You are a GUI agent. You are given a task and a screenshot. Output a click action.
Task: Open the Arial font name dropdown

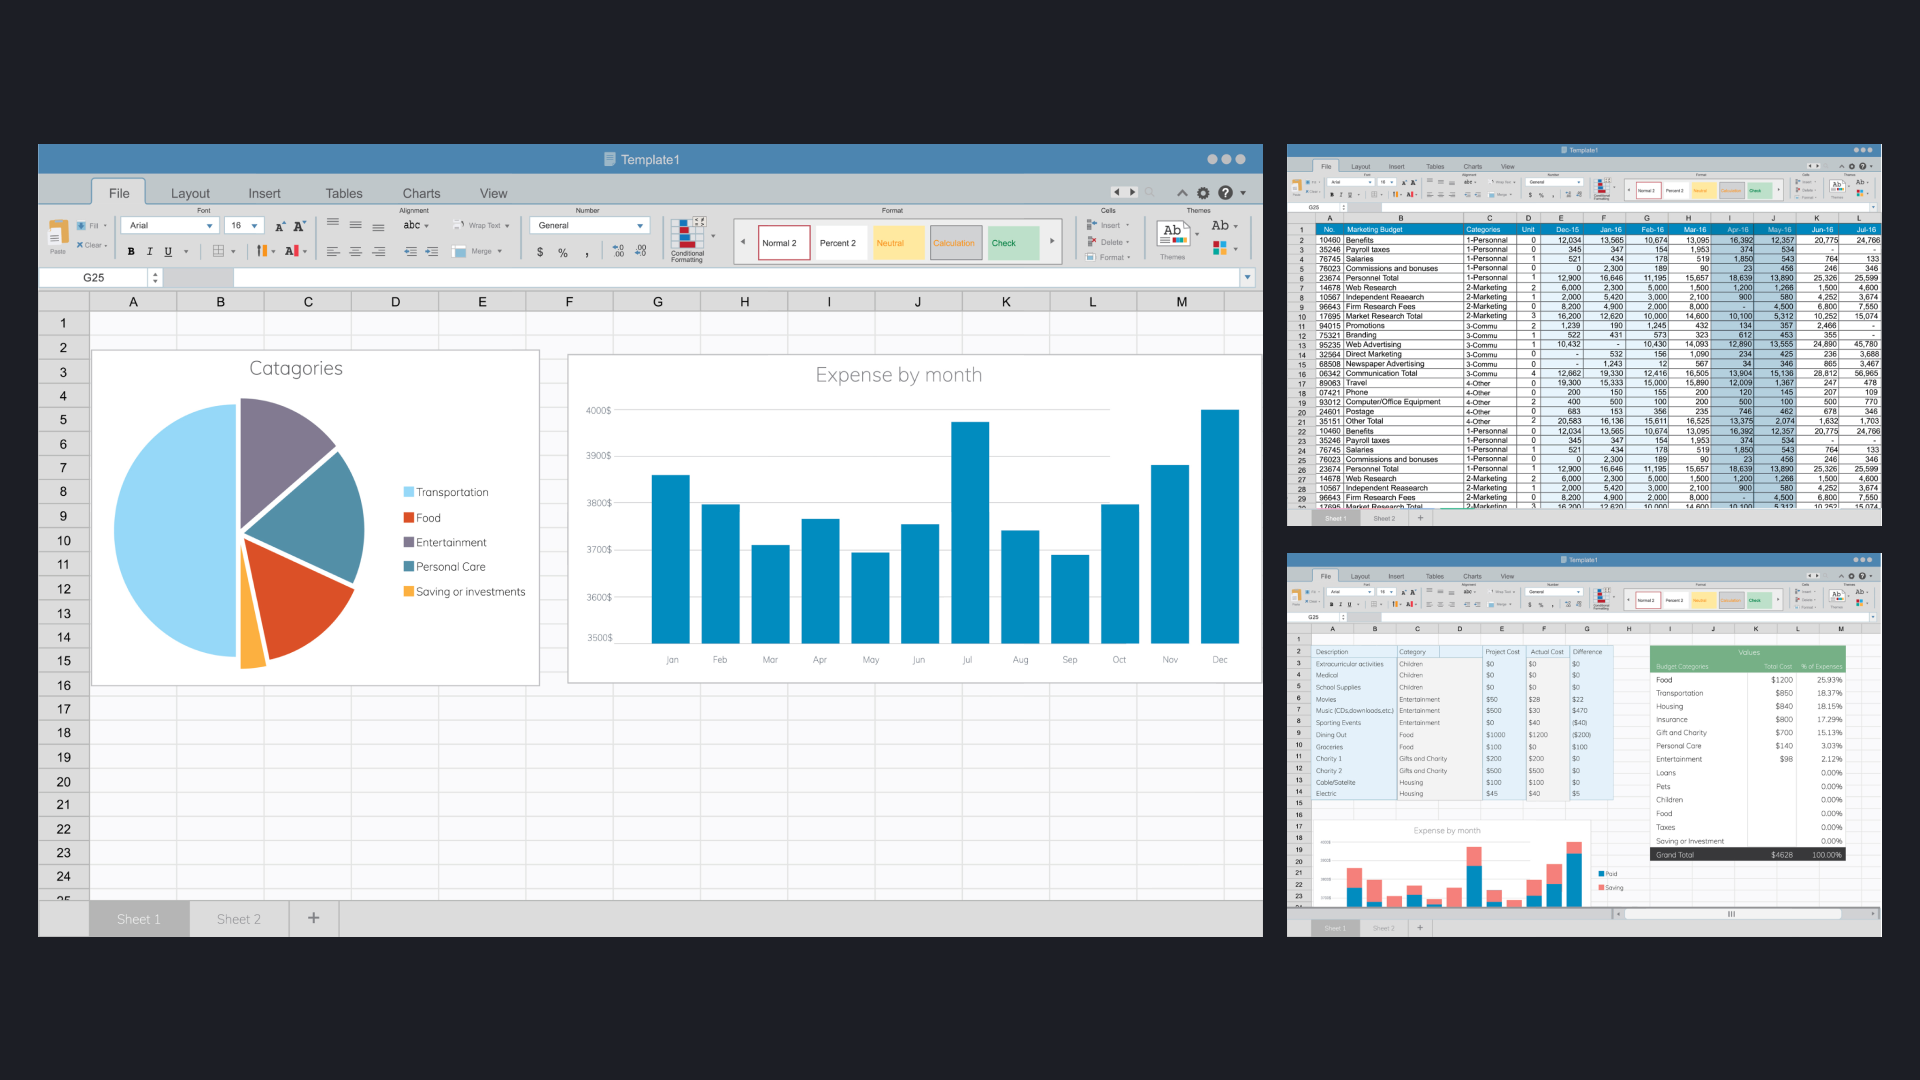[169, 226]
